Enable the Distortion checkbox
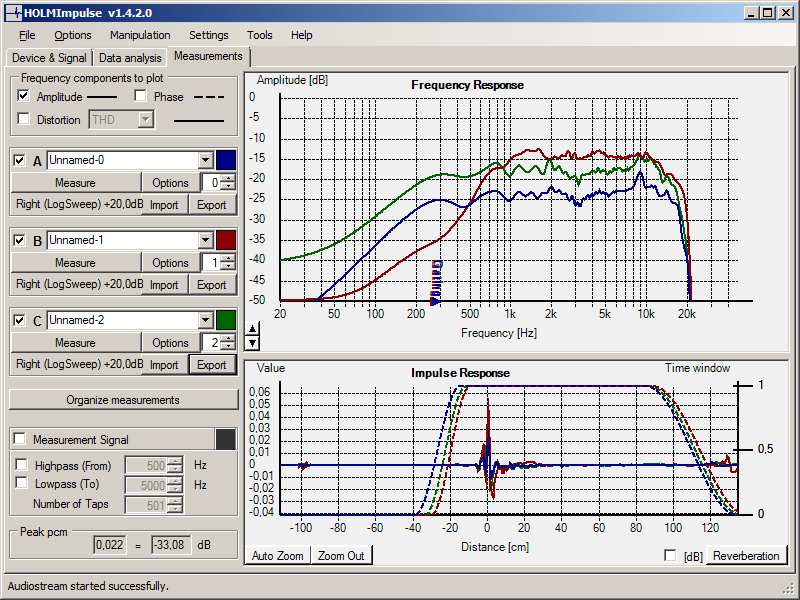 click(23, 119)
